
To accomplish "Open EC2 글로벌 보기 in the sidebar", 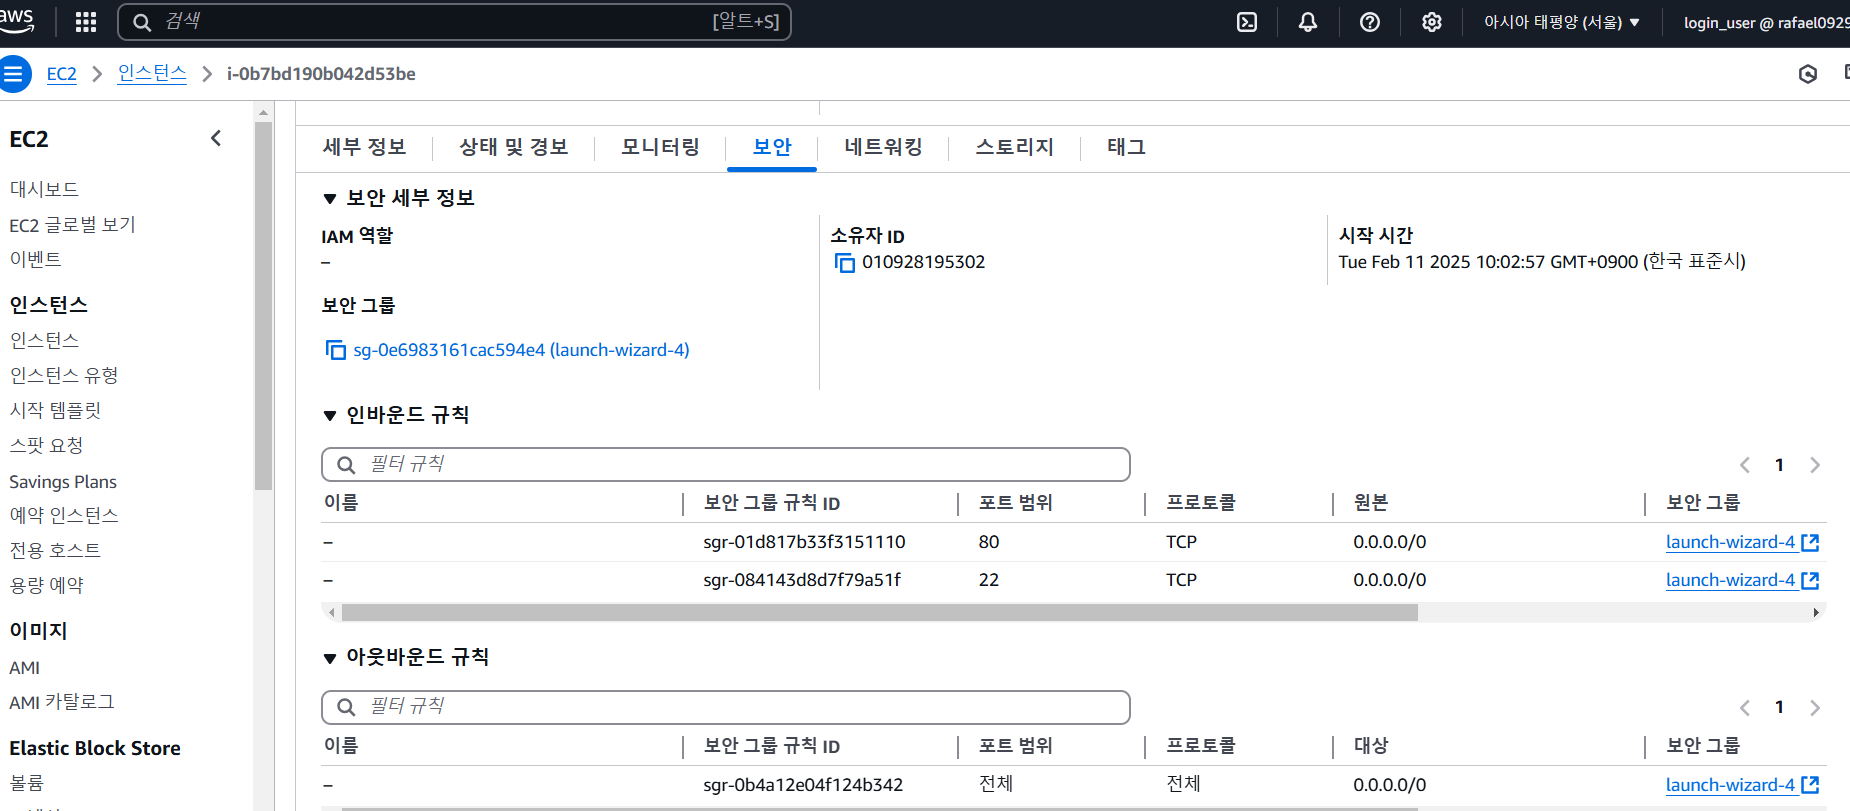I will (73, 225).
